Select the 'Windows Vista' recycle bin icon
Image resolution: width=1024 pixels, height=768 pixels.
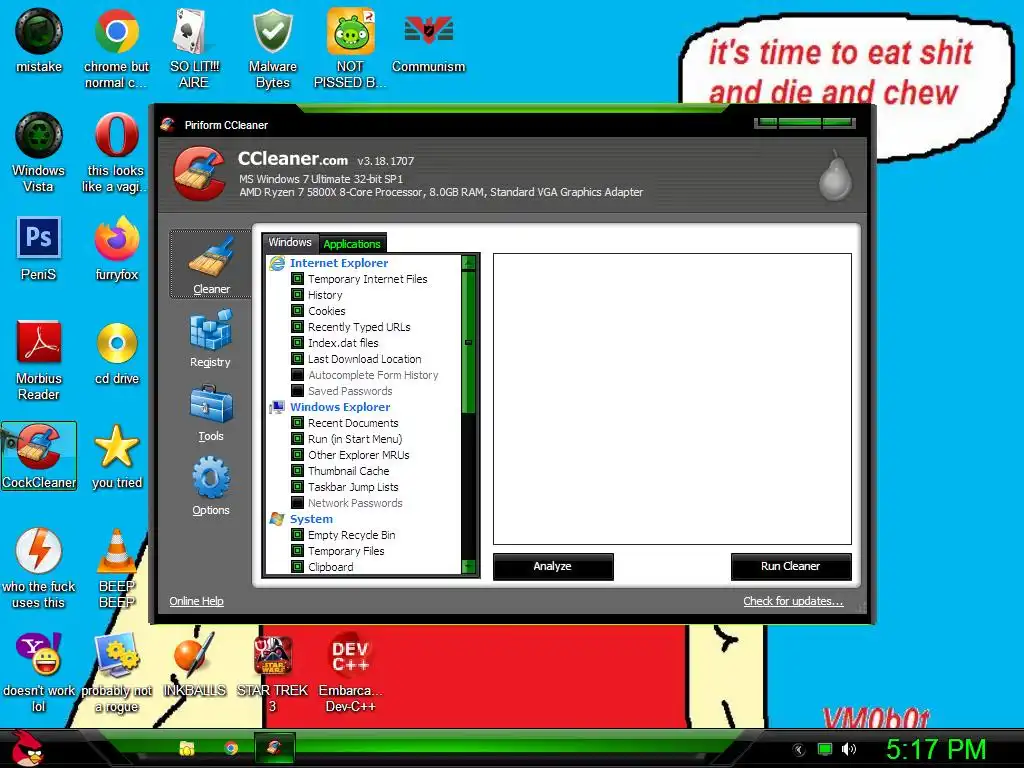39,135
